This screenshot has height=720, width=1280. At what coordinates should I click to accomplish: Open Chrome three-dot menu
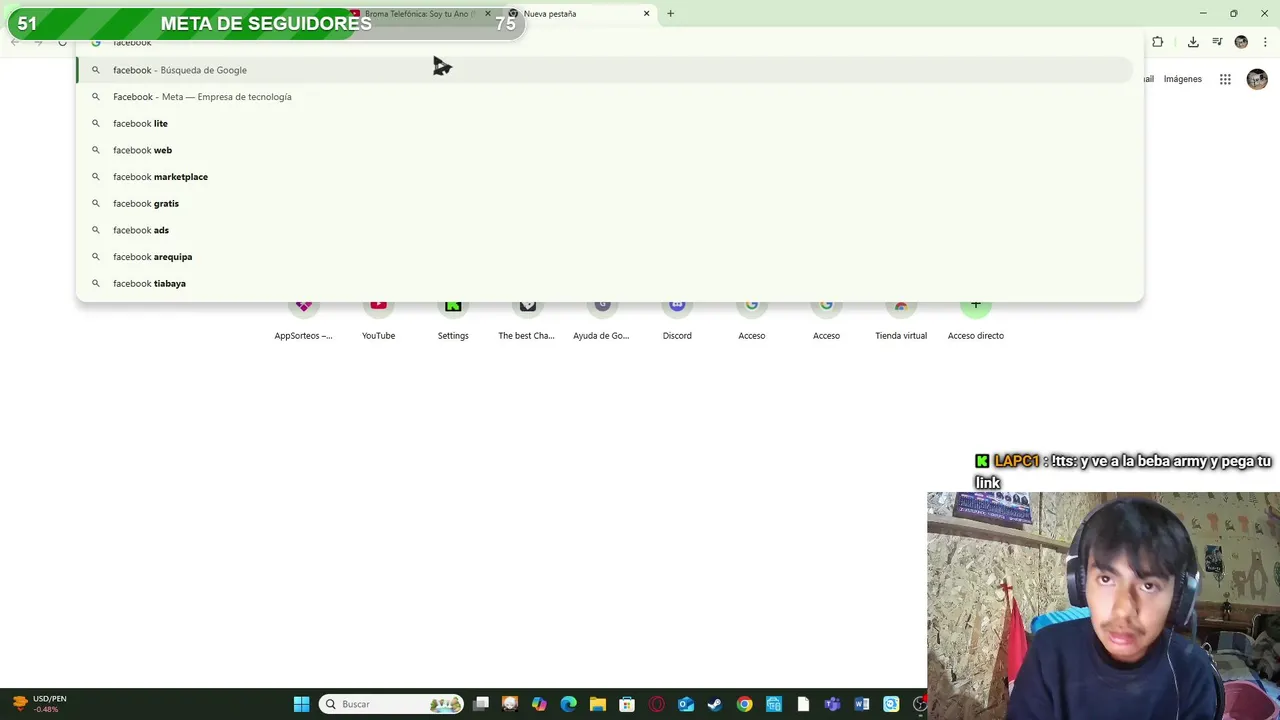click(x=1265, y=42)
